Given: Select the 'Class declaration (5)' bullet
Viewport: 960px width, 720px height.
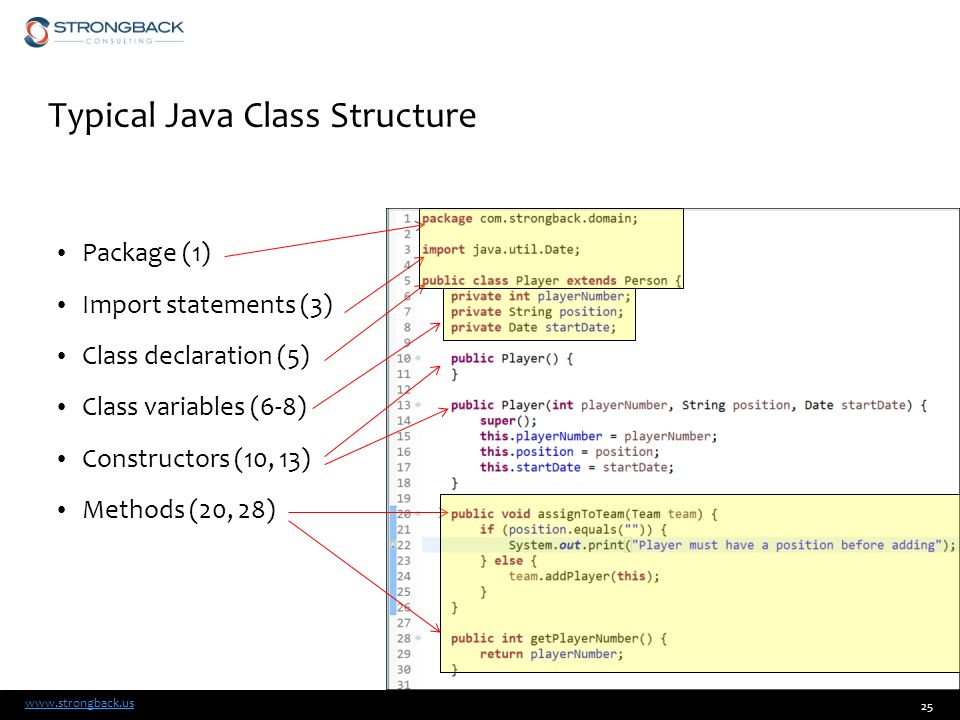Looking at the screenshot, I should tap(195, 356).
